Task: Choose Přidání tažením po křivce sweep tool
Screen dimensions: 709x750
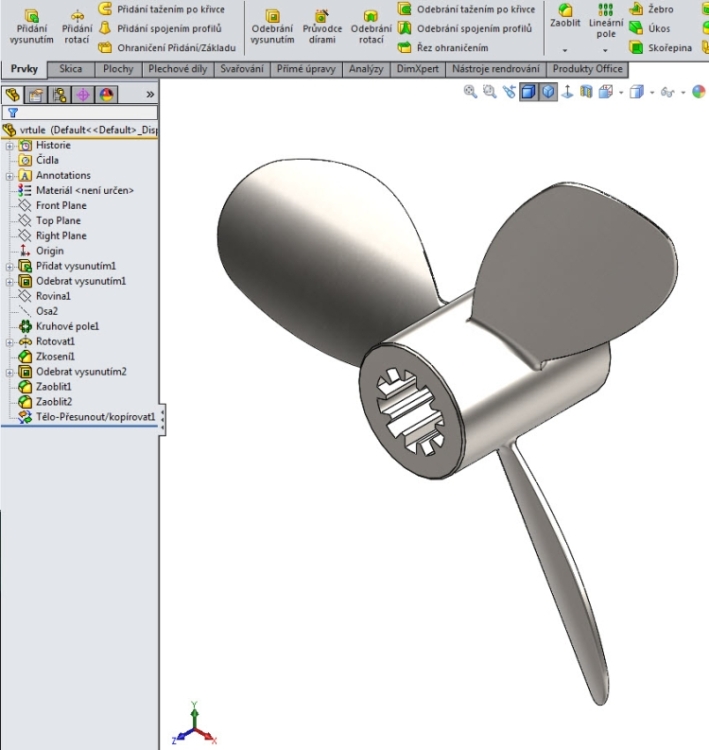Action: 161,9
